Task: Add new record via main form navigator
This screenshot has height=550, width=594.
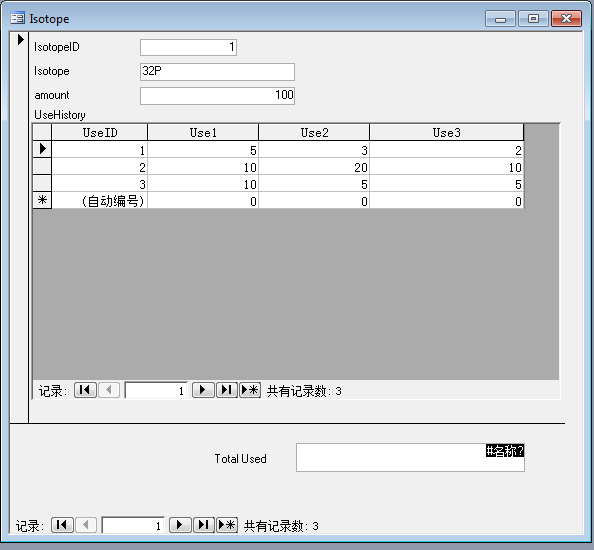Action: click(x=227, y=525)
